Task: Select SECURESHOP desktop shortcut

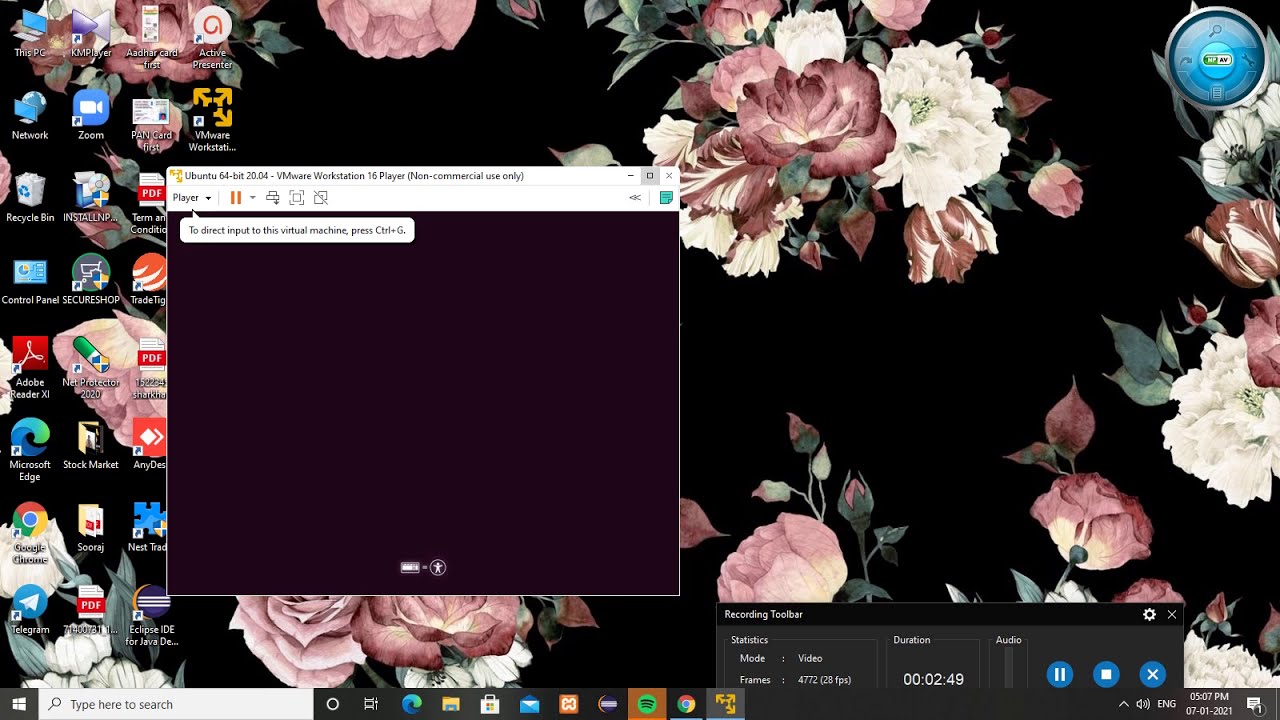Action: pos(91,281)
